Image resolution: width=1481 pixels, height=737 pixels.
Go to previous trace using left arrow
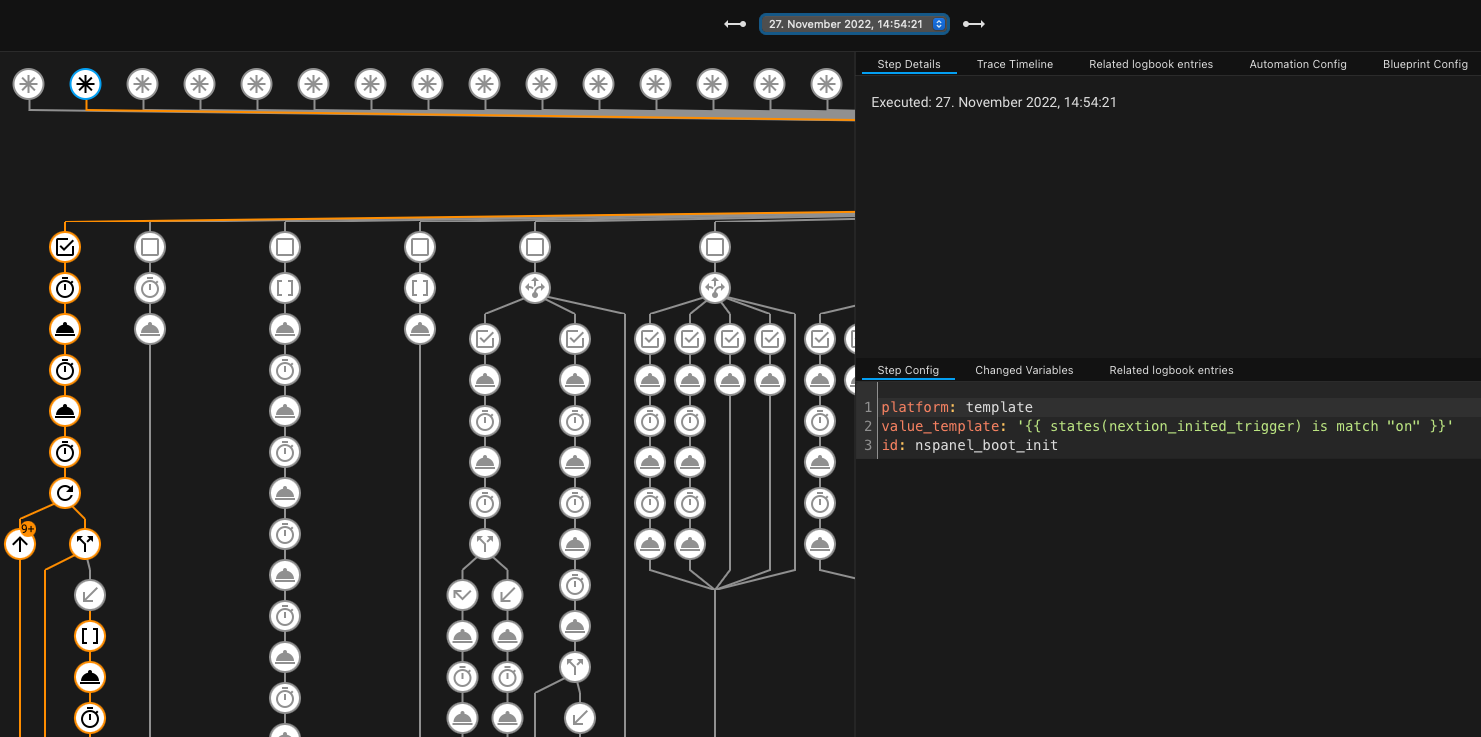[x=735, y=24]
